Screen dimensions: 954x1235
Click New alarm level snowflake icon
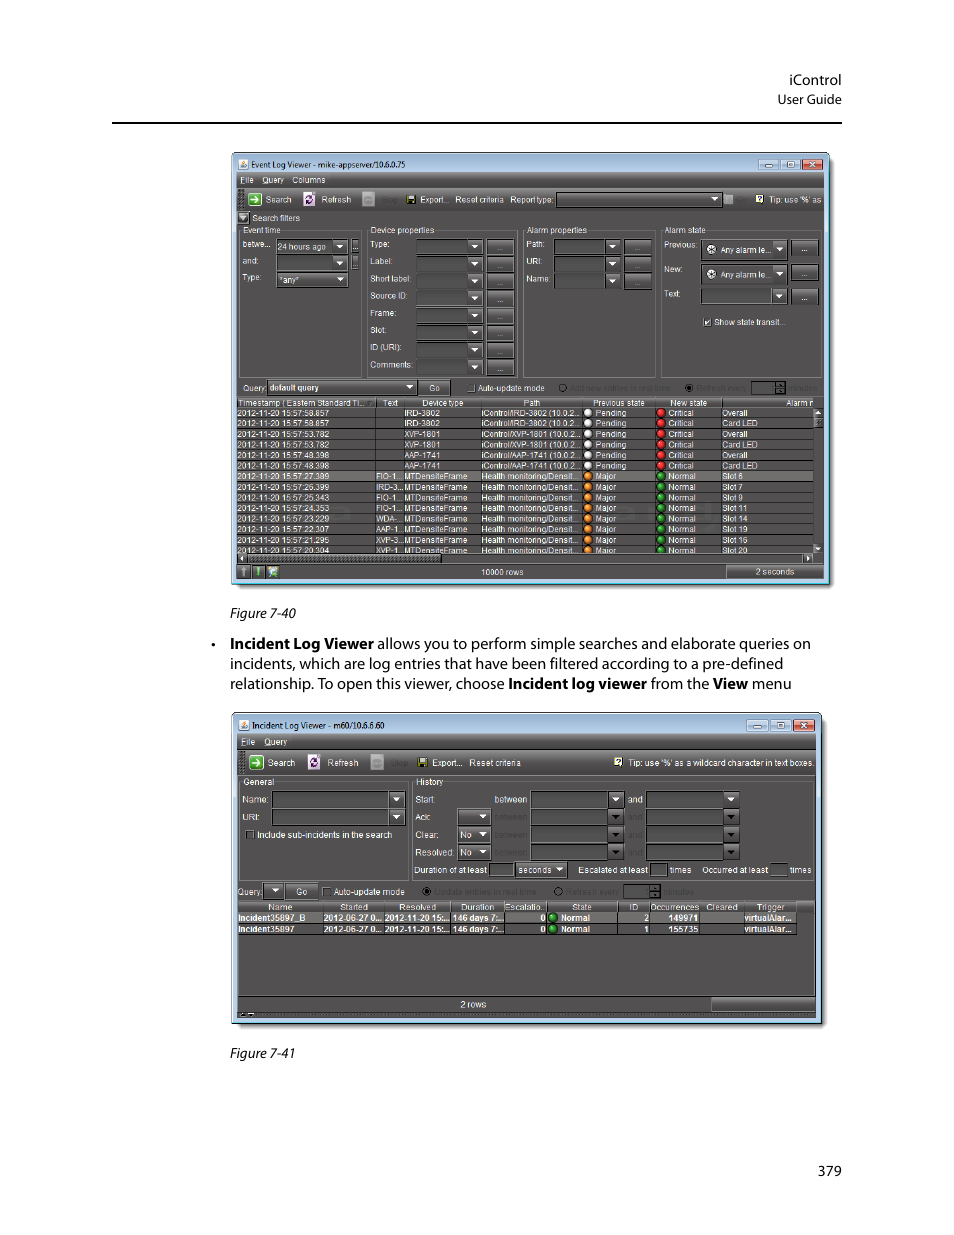711,274
